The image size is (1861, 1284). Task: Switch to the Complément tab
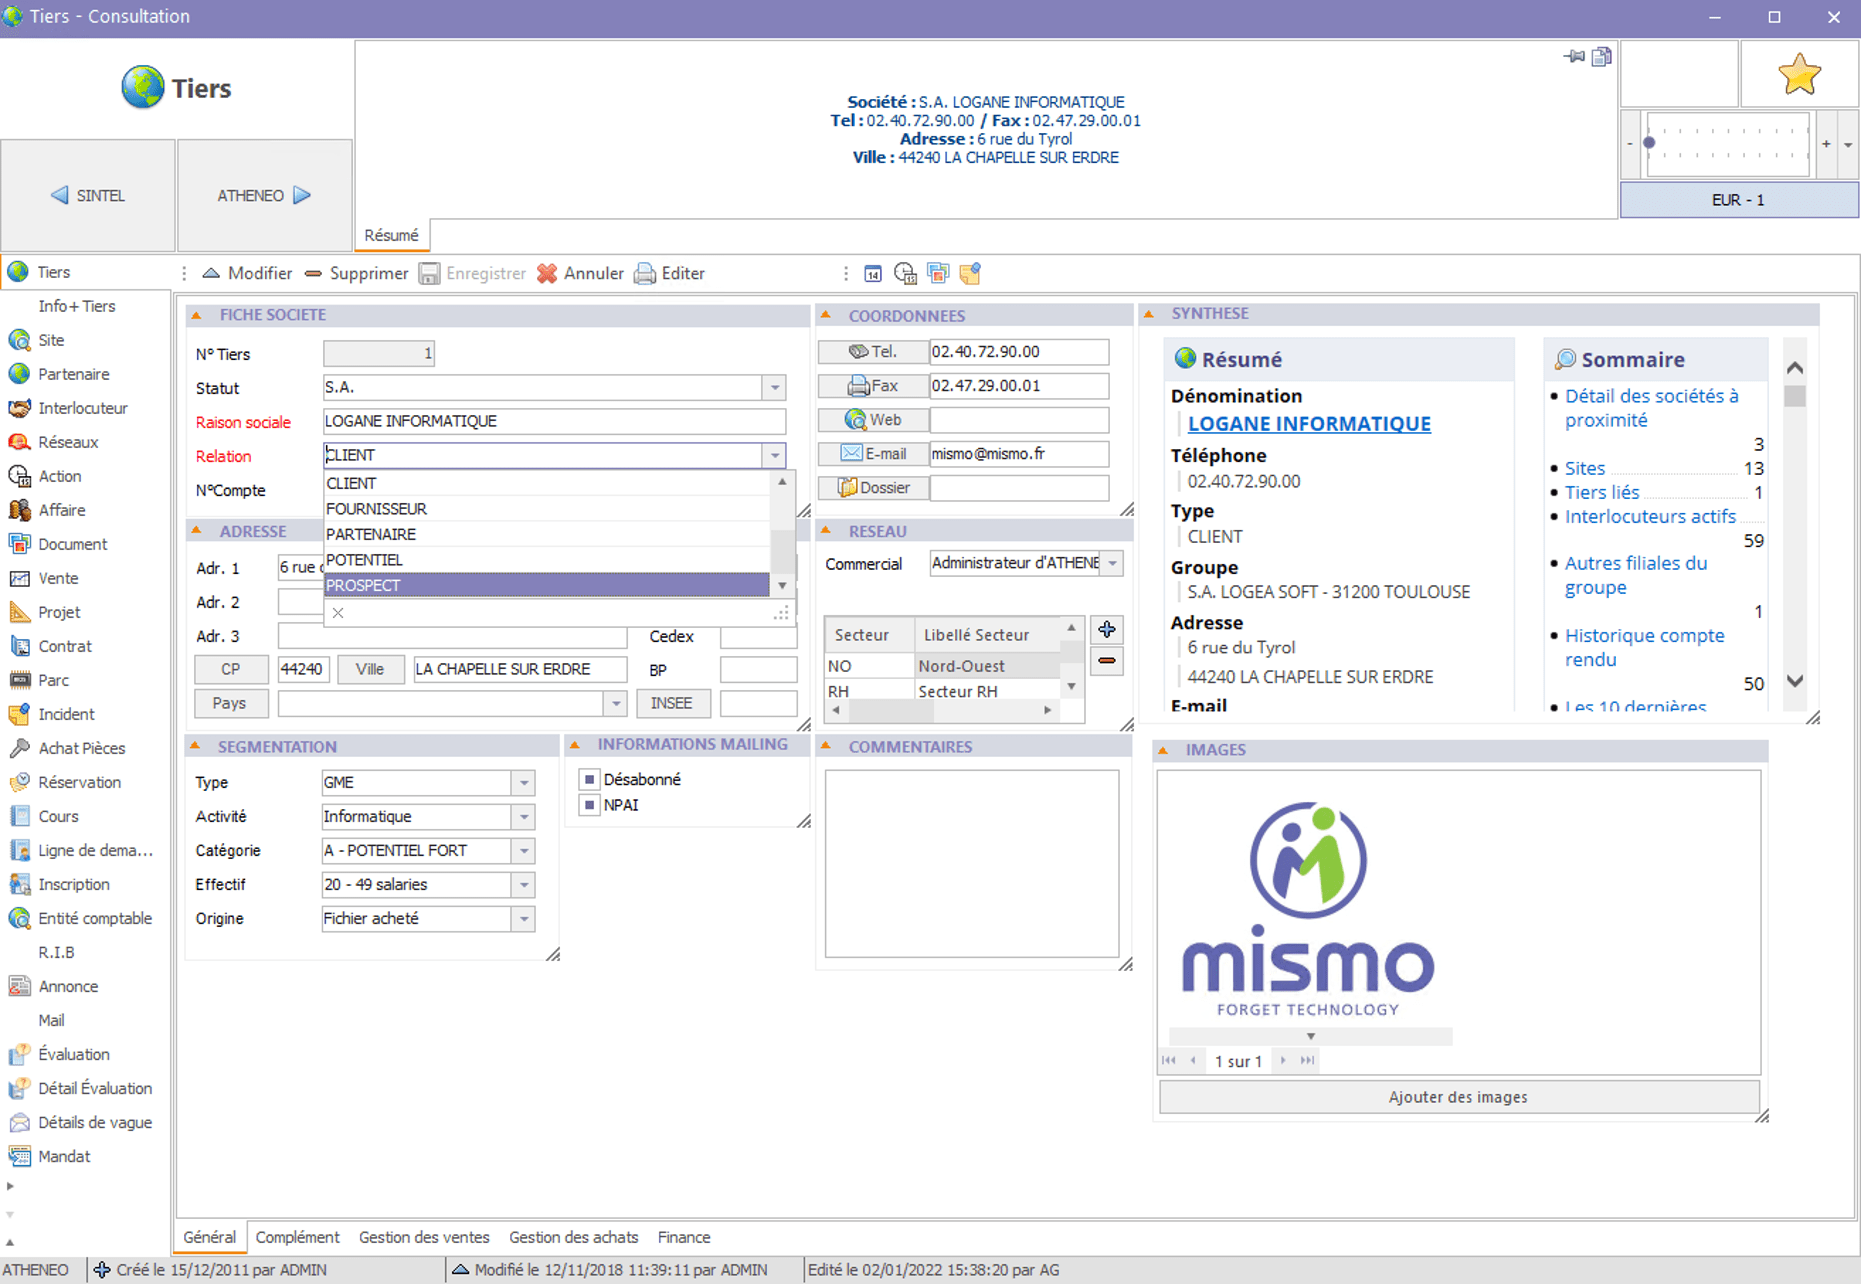click(x=297, y=1237)
